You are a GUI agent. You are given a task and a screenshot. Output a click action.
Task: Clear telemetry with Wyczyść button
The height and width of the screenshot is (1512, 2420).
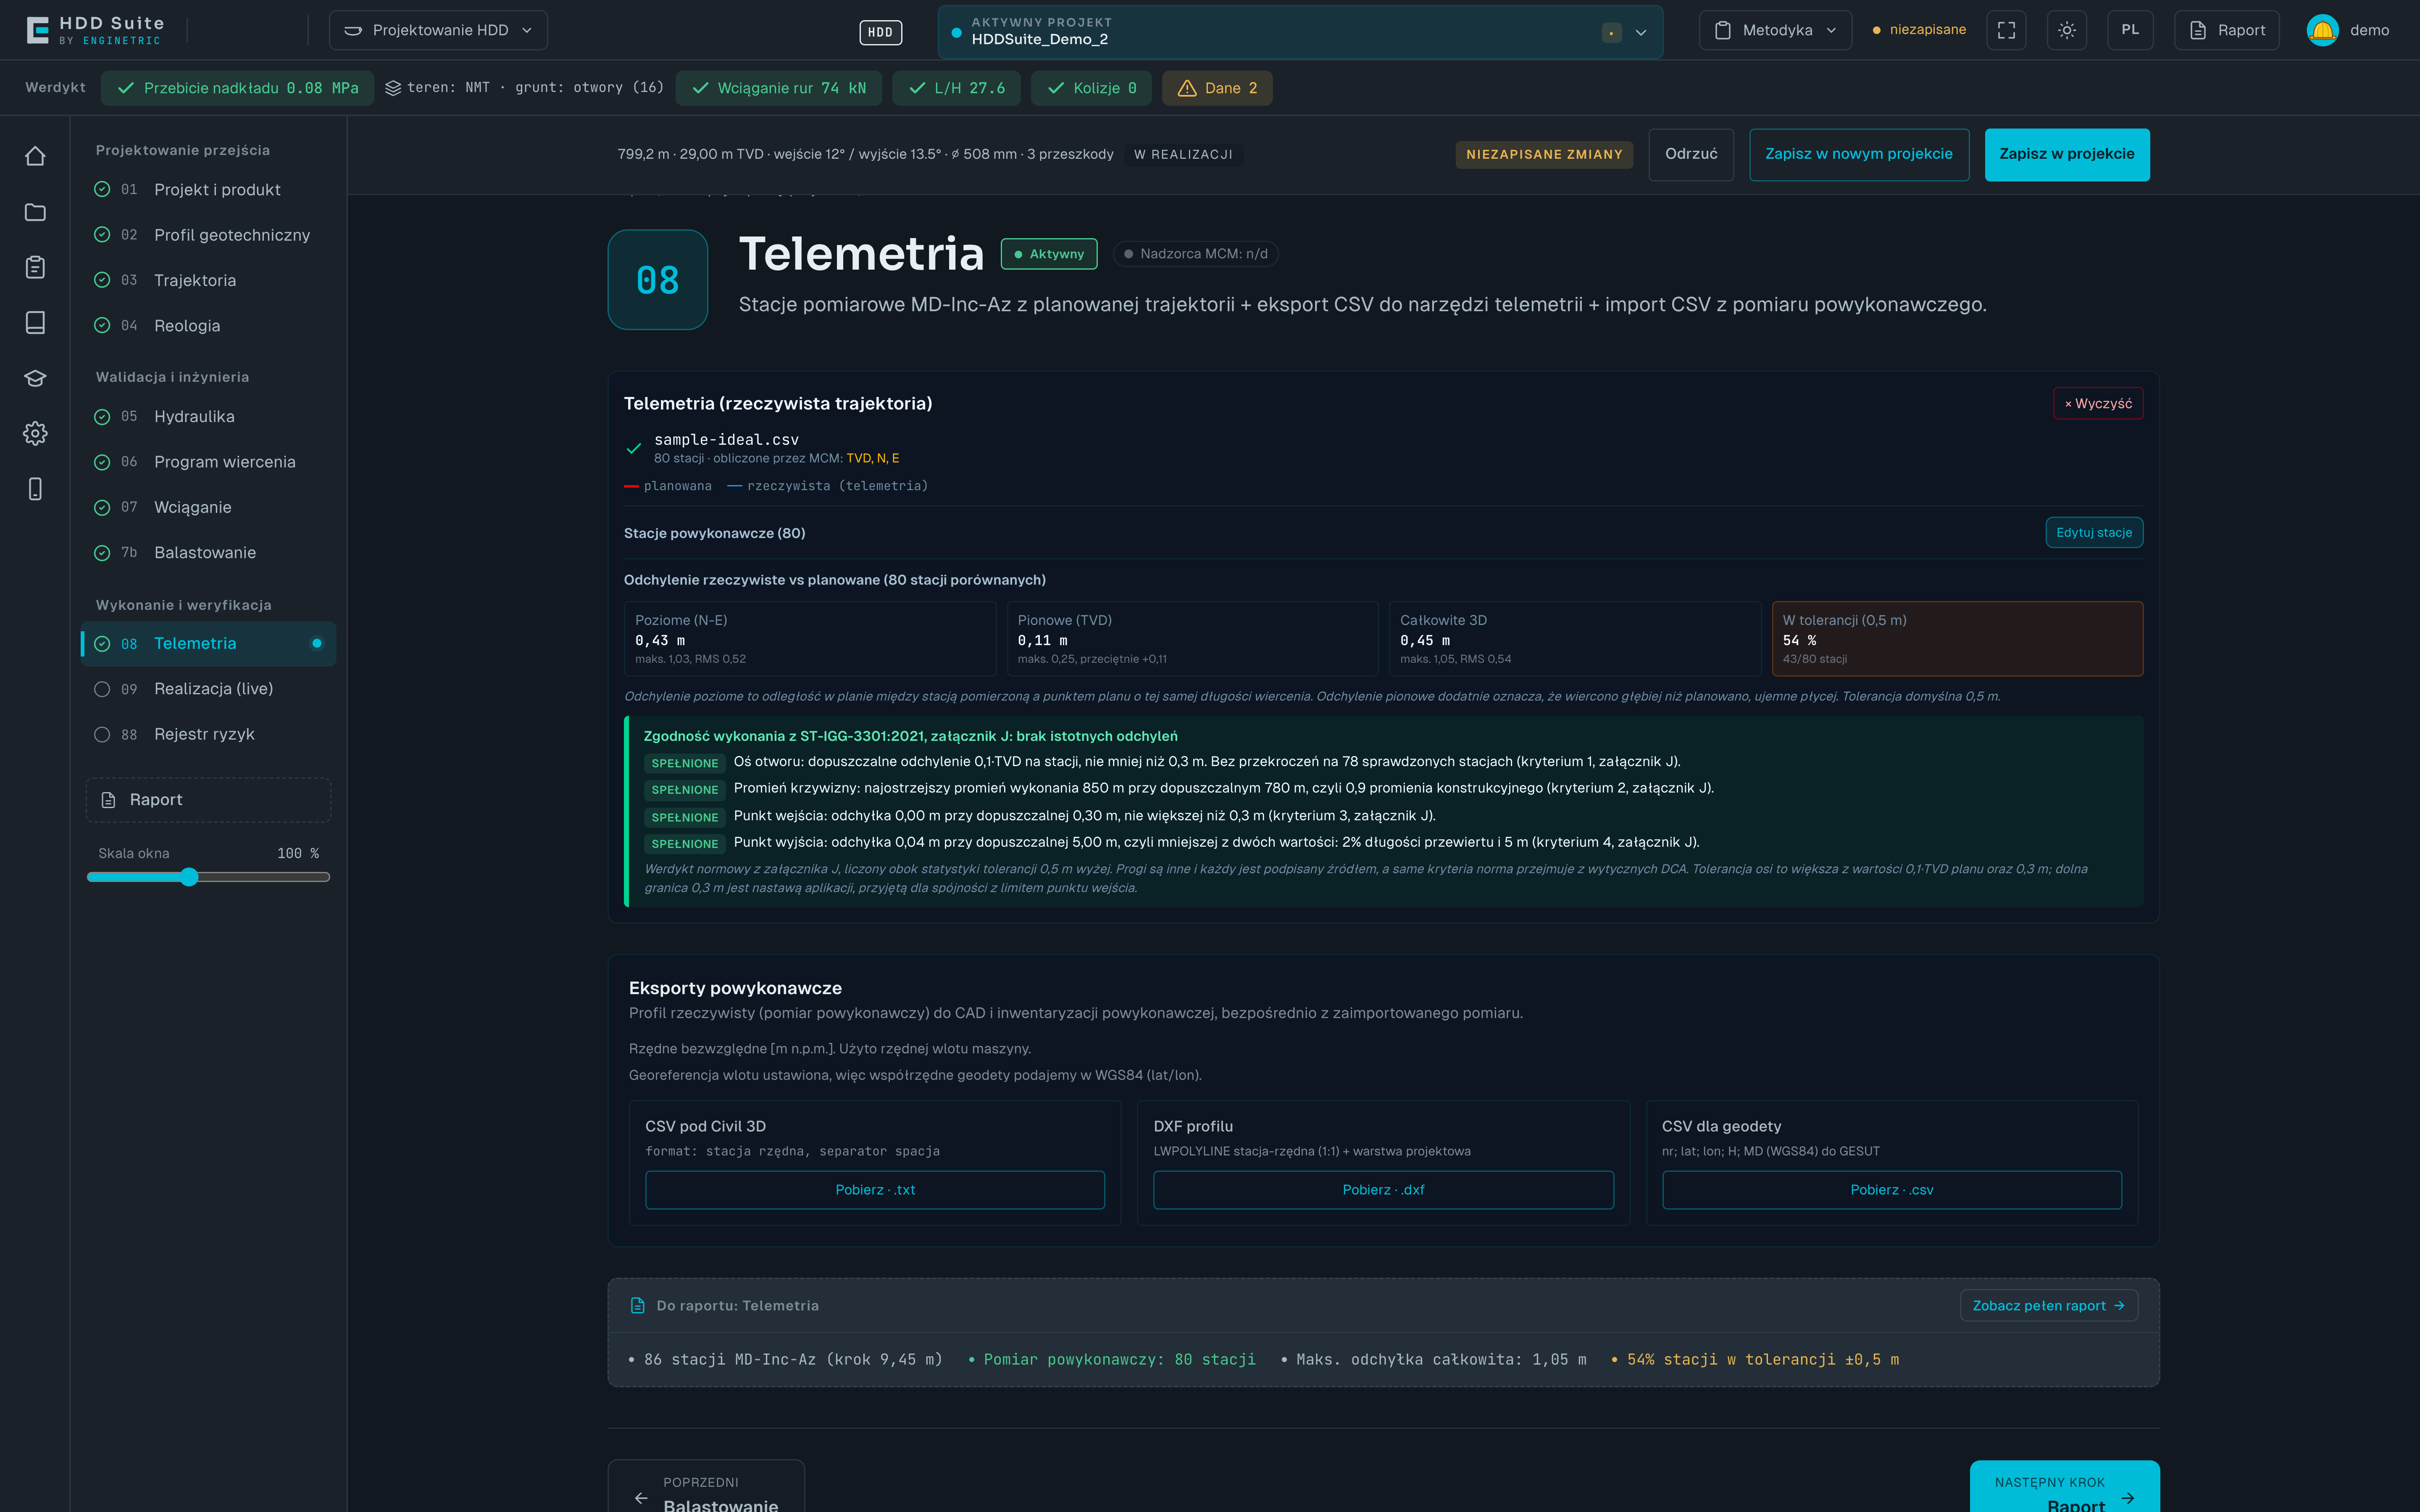tap(2098, 403)
